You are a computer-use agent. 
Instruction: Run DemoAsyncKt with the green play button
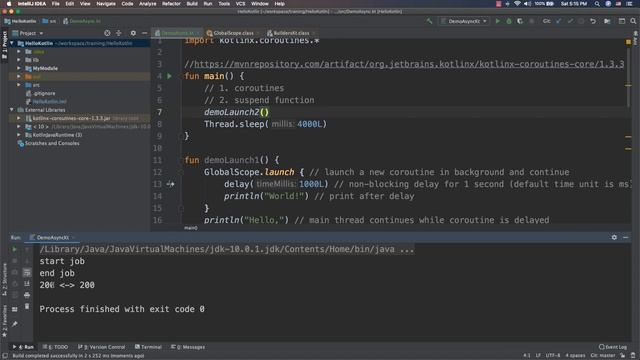[498, 21]
